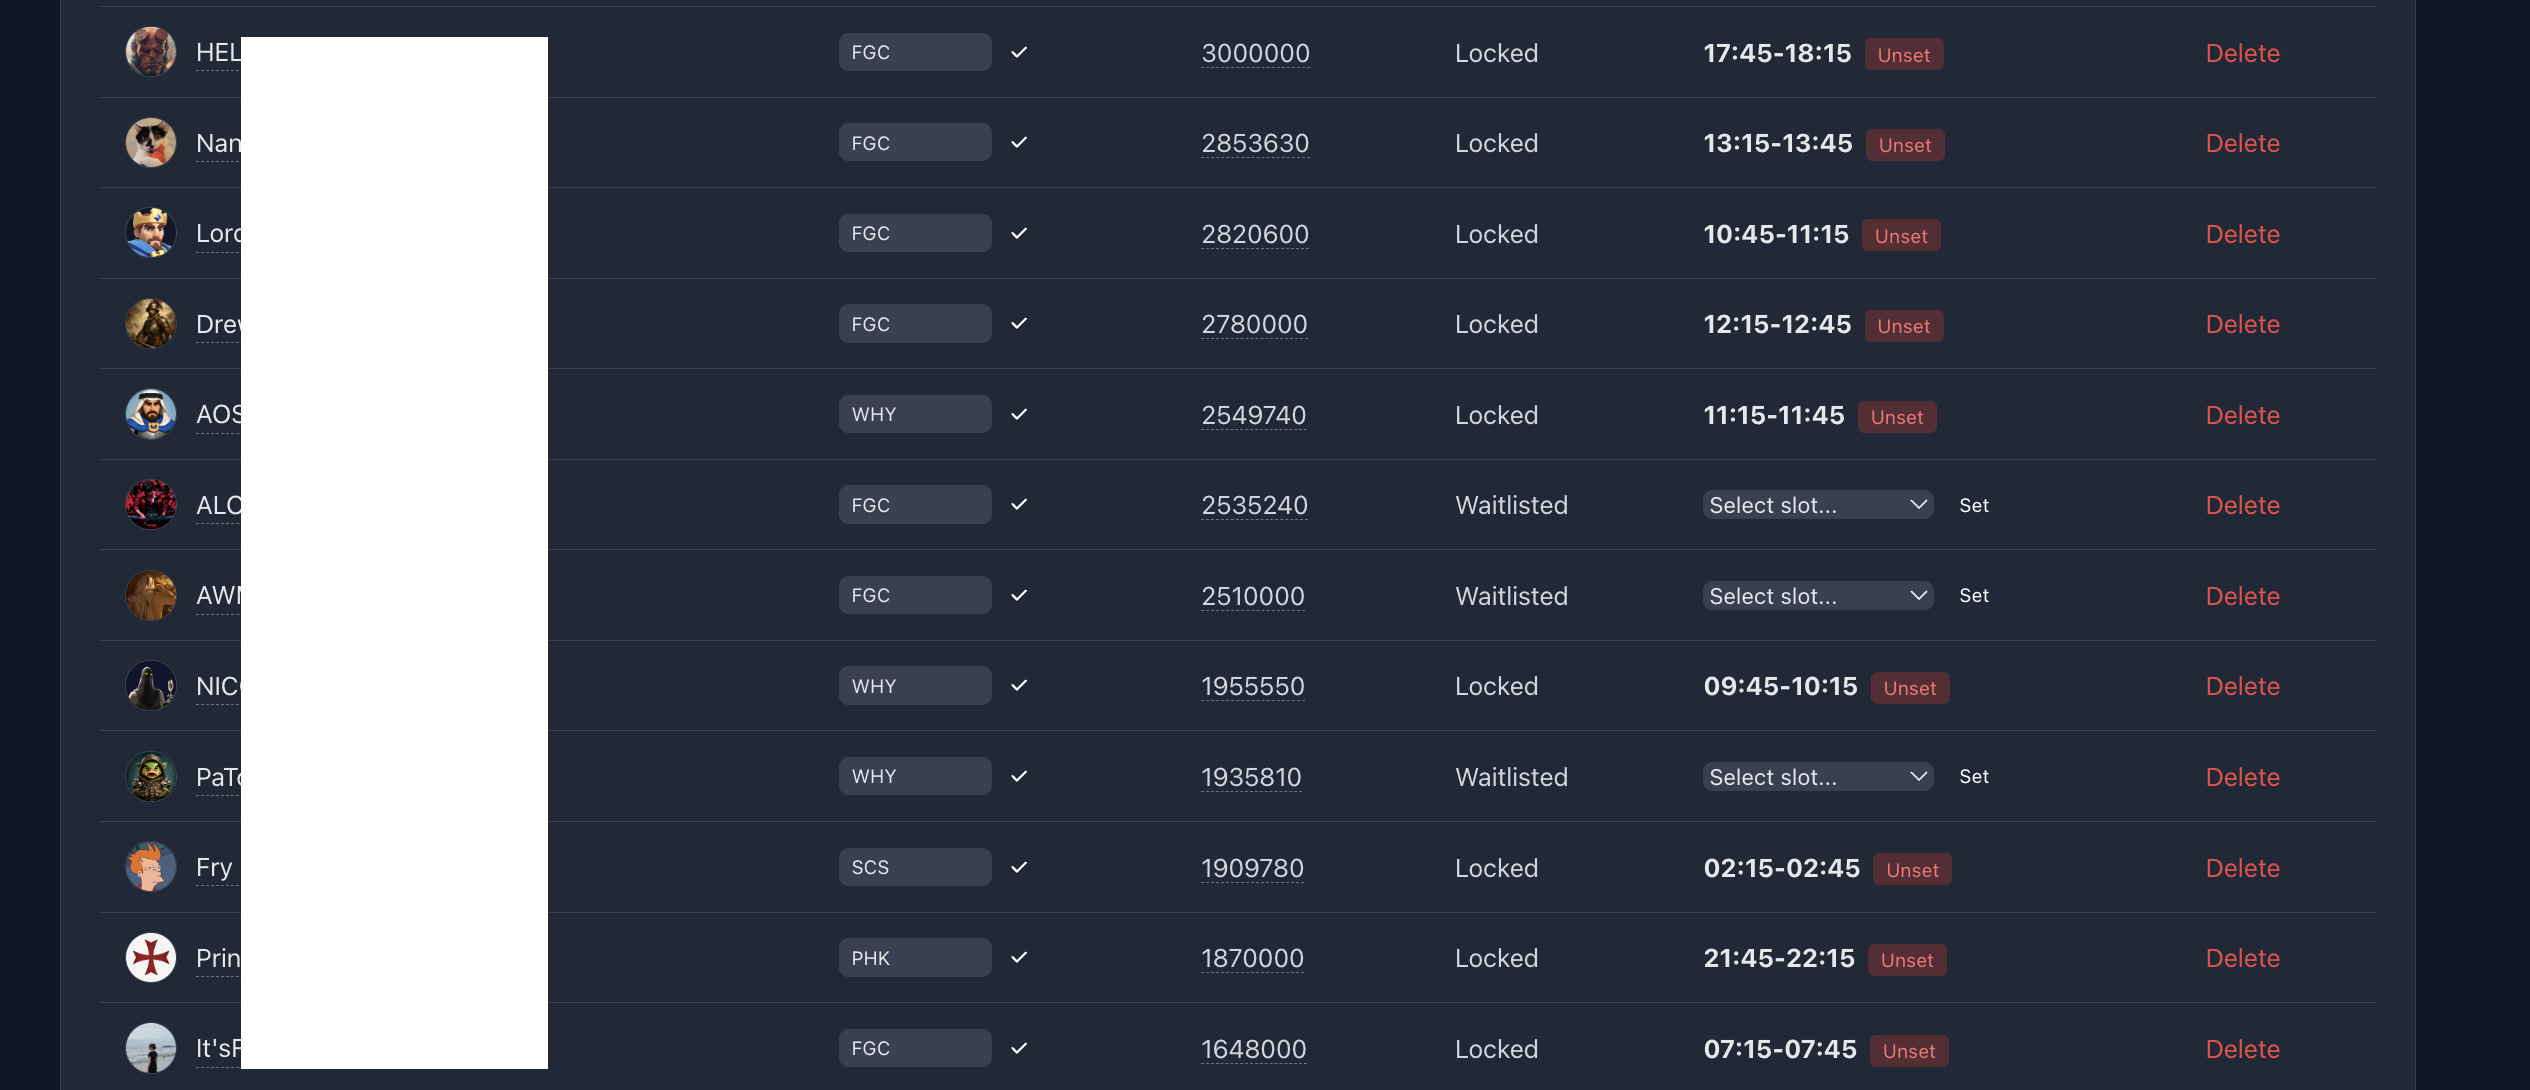Unset the 02:15-02:45 slot

(x=1912, y=870)
